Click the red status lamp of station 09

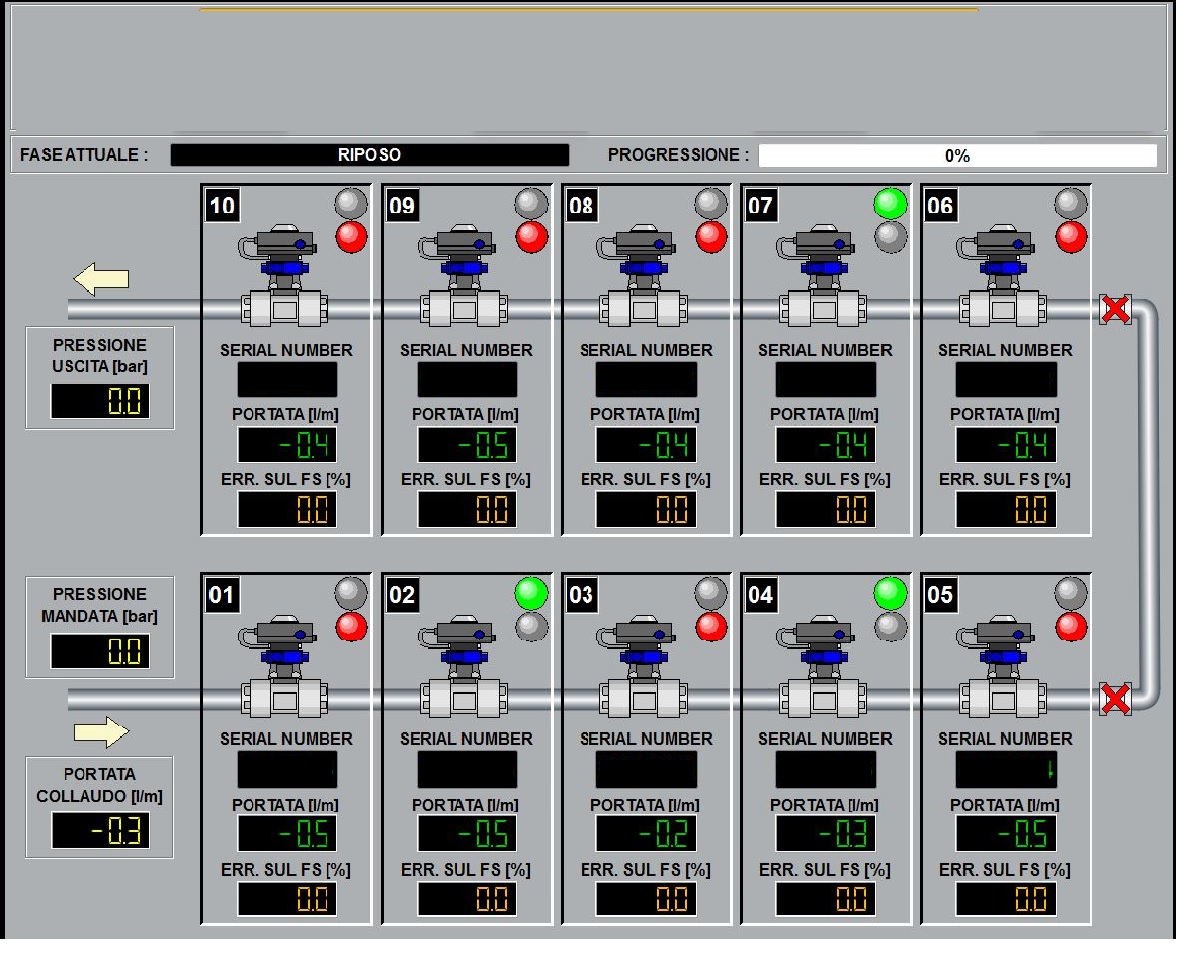point(531,237)
